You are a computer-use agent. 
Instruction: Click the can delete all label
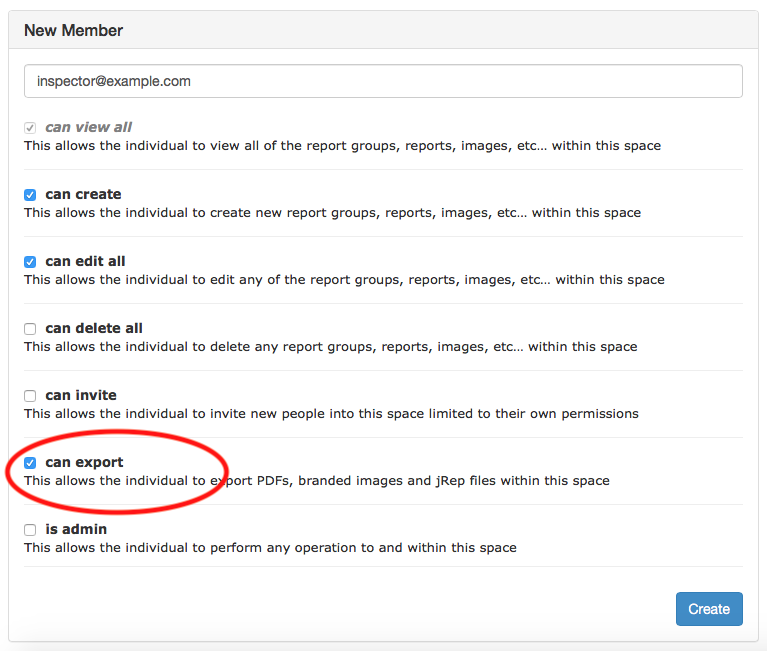[94, 328]
